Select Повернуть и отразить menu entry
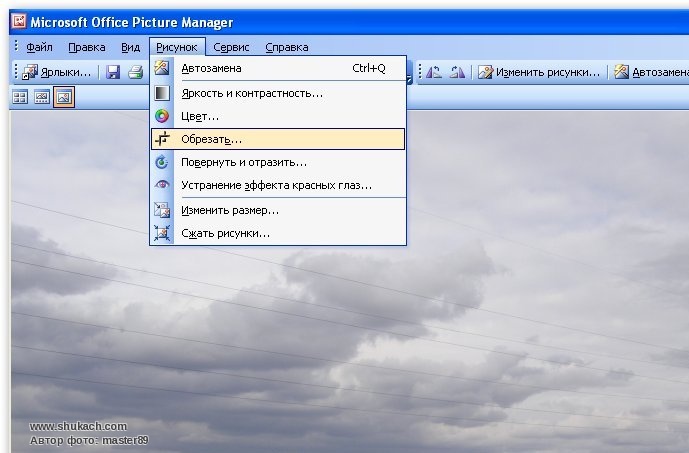Image resolution: width=689 pixels, height=453 pixels. (x=278, y=162)
